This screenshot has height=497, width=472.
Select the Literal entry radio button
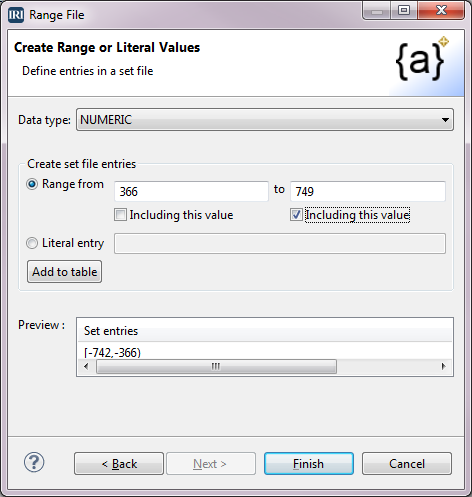(32, 243)
